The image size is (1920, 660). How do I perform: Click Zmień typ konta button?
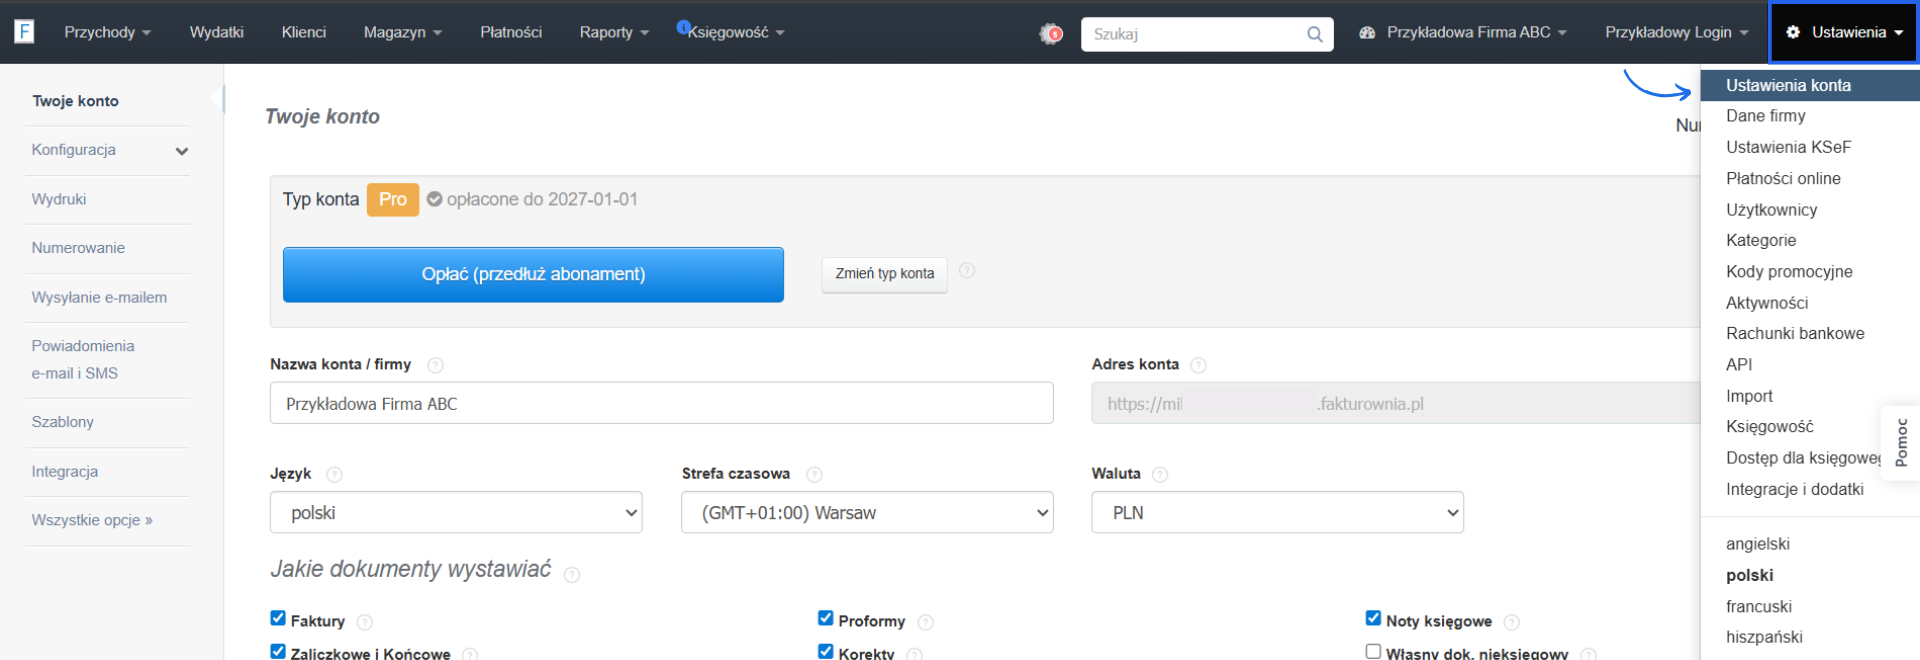[x=884, y=274]
